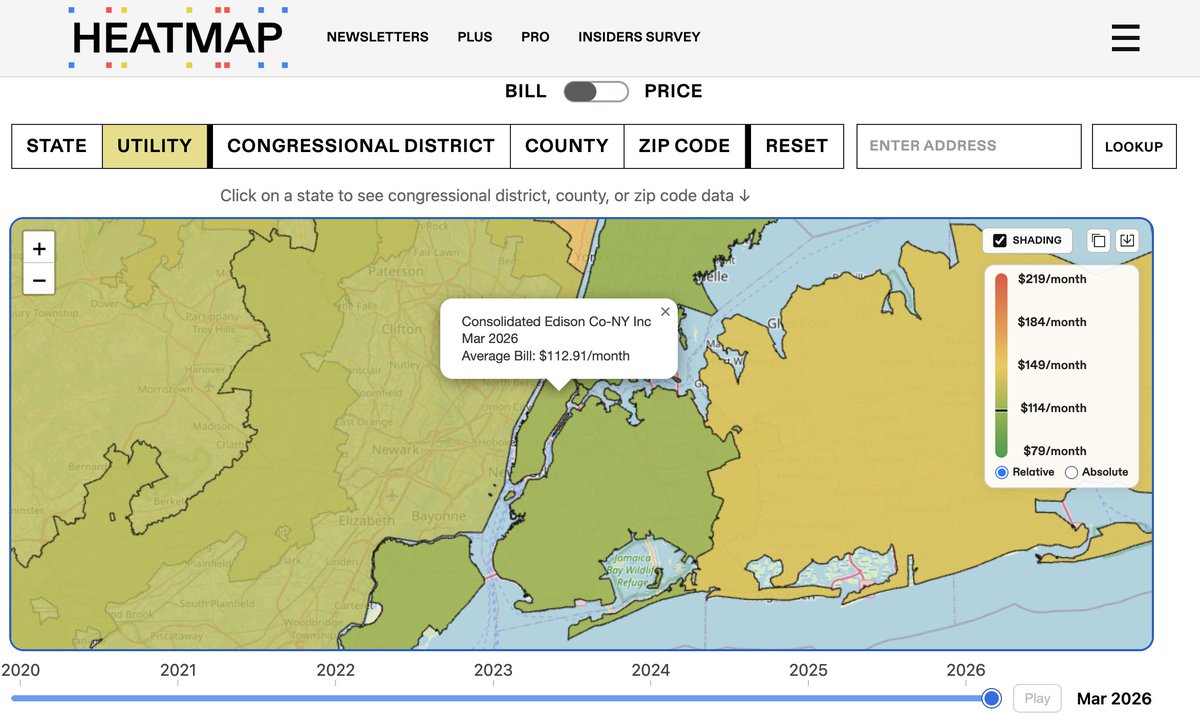
Task: Toggle the Bill/Price switch
Action: (596, 92)
